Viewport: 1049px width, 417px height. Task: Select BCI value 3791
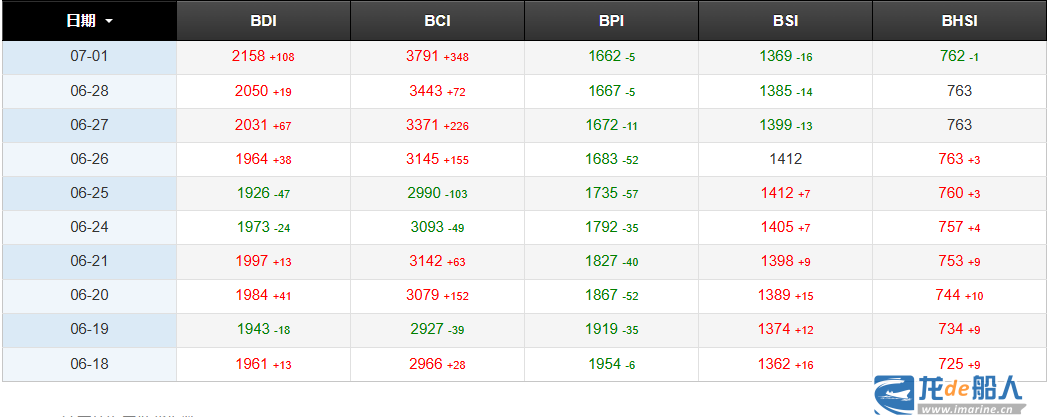click(422, 57)
